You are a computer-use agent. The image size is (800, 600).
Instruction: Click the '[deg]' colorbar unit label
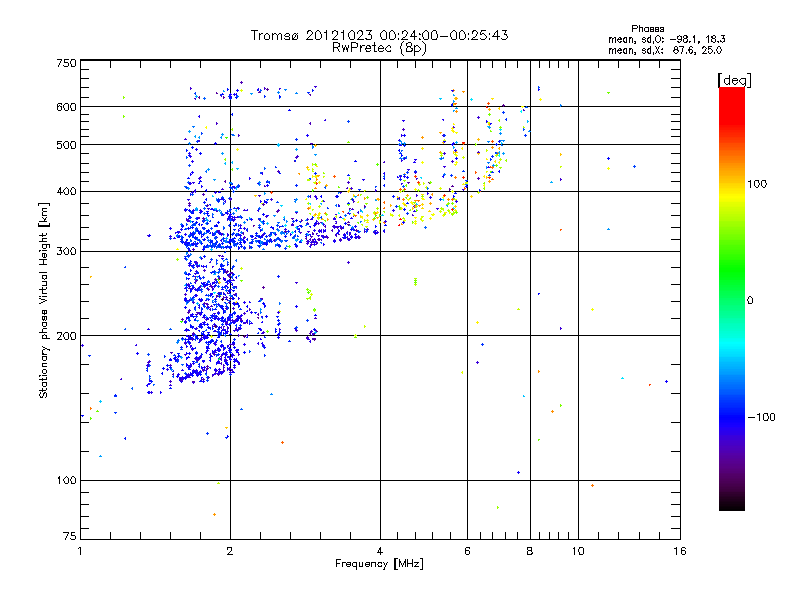[x=734, y=80]
